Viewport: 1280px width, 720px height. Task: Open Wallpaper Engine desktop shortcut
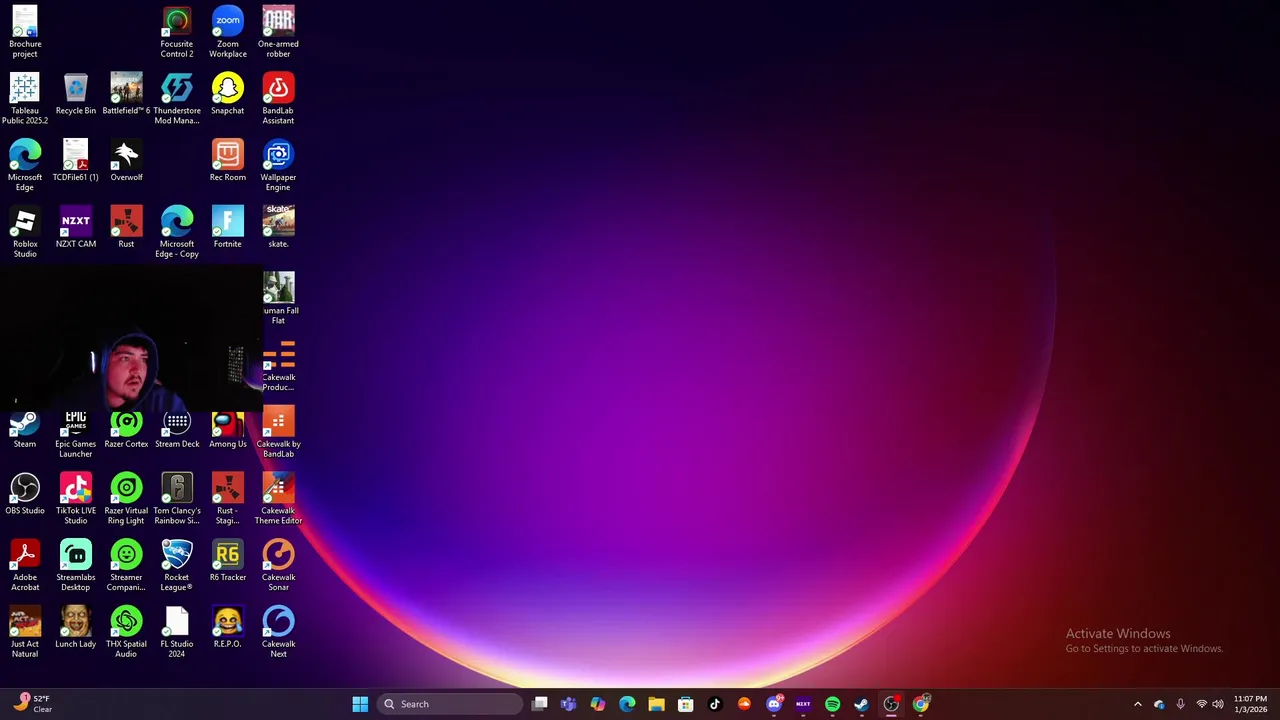click(278, 165)
